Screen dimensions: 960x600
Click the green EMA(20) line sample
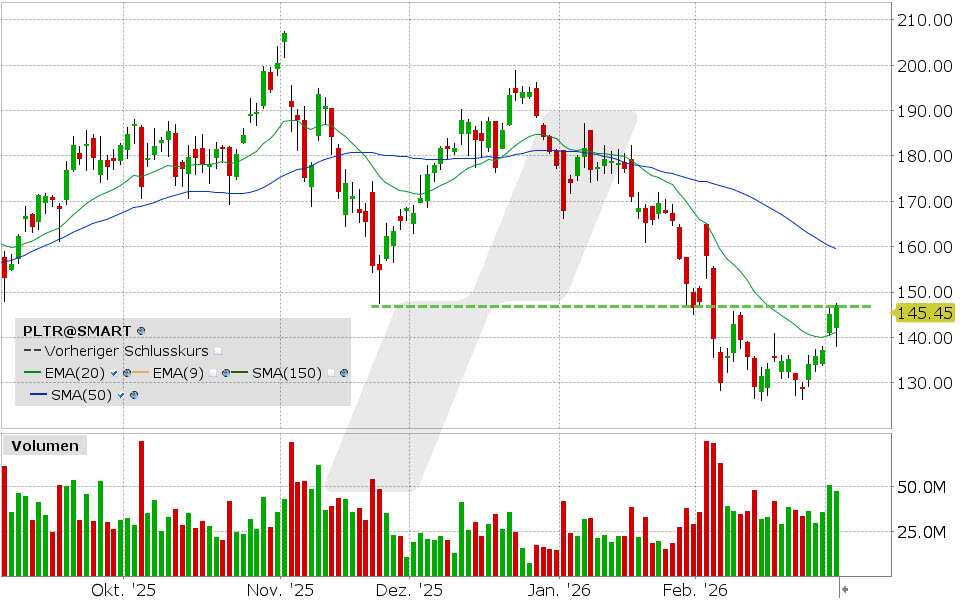(32, 372)
